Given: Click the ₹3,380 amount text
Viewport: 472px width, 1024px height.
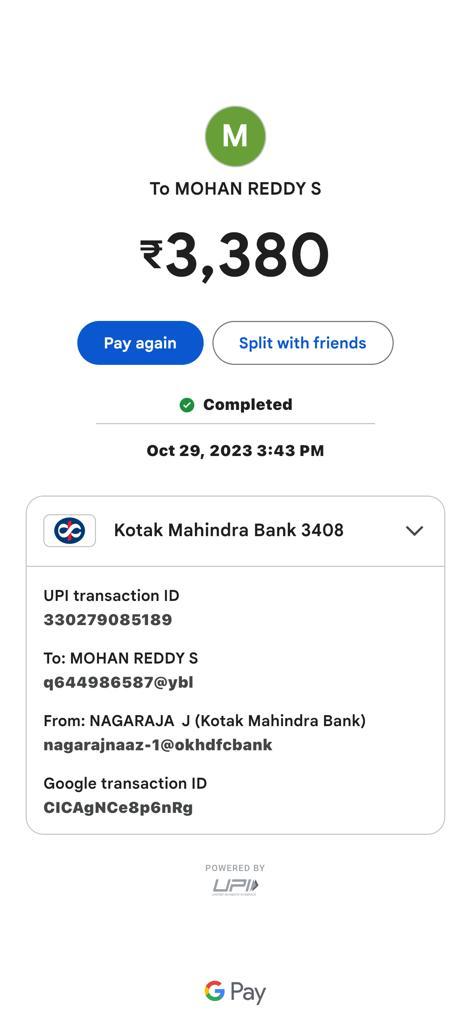Looking at the screenshot, I should pos(235,255).
